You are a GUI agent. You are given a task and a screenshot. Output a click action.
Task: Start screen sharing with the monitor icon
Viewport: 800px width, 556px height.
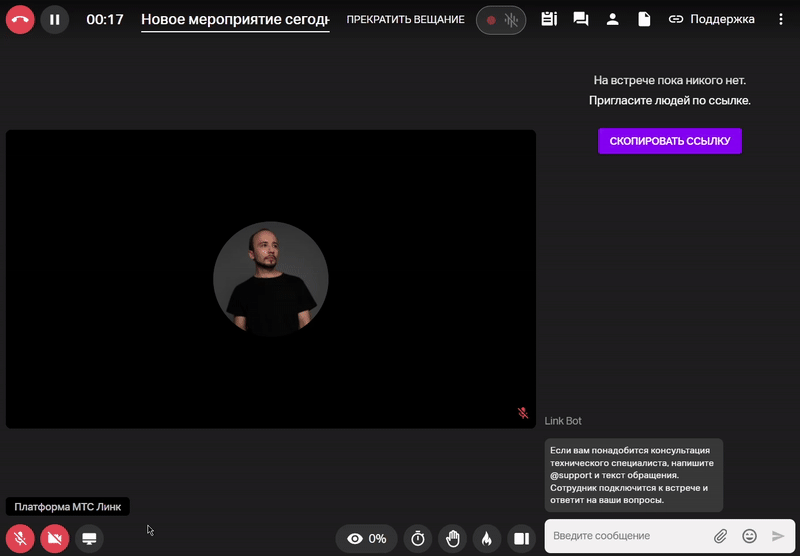pyautogui.click(x=89, y=539)
